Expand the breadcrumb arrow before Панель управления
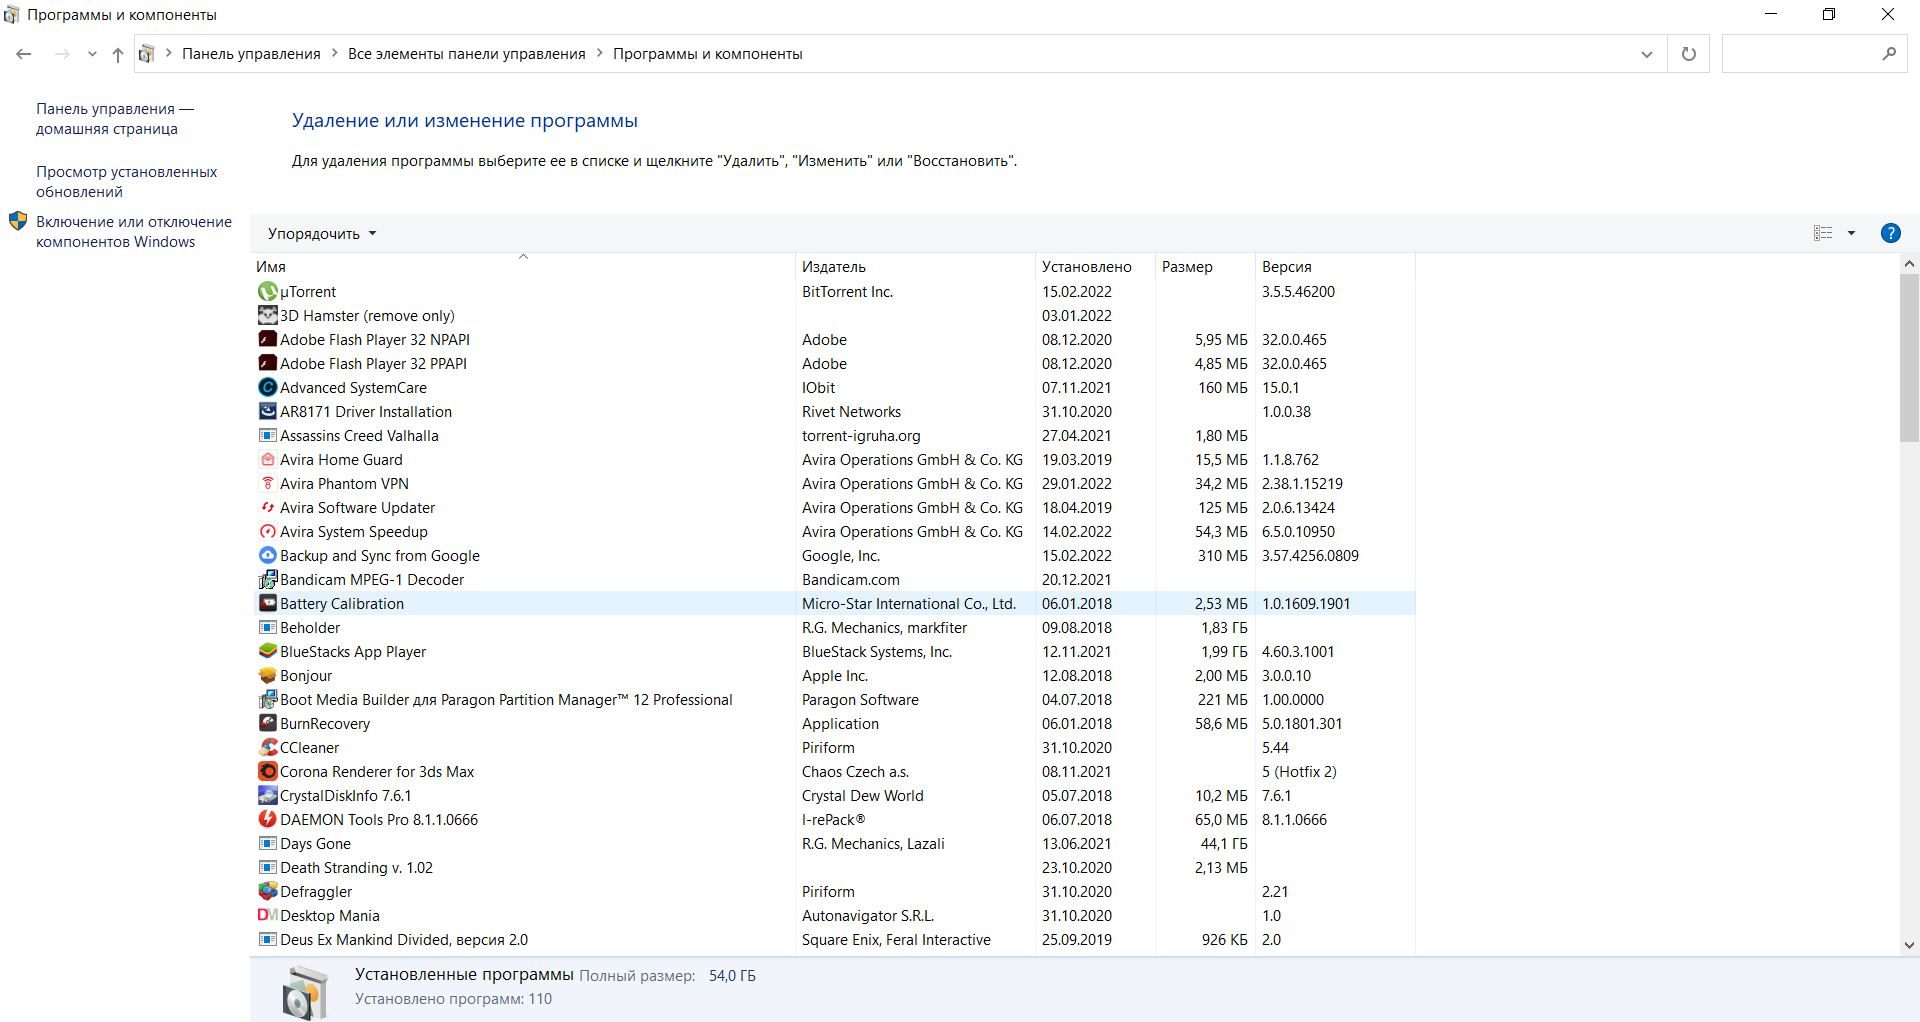 169,54
